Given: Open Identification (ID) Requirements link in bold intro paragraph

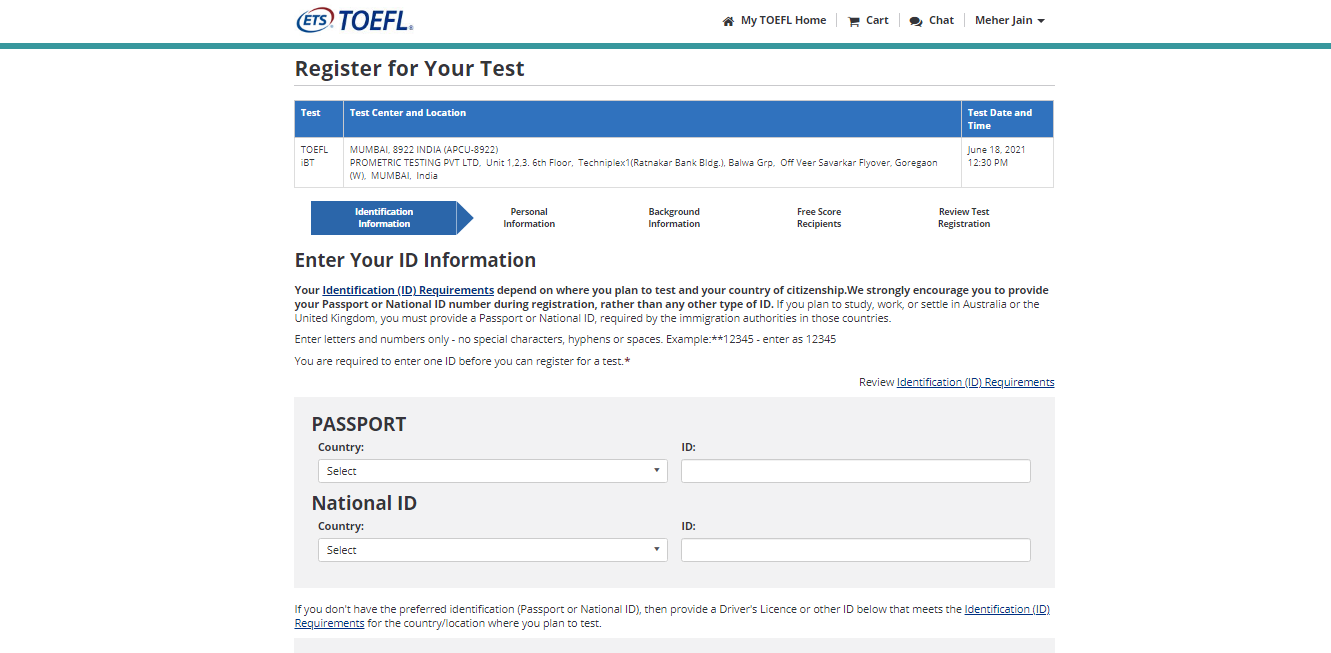Looking at the screenshot, I should coord(408,290).
